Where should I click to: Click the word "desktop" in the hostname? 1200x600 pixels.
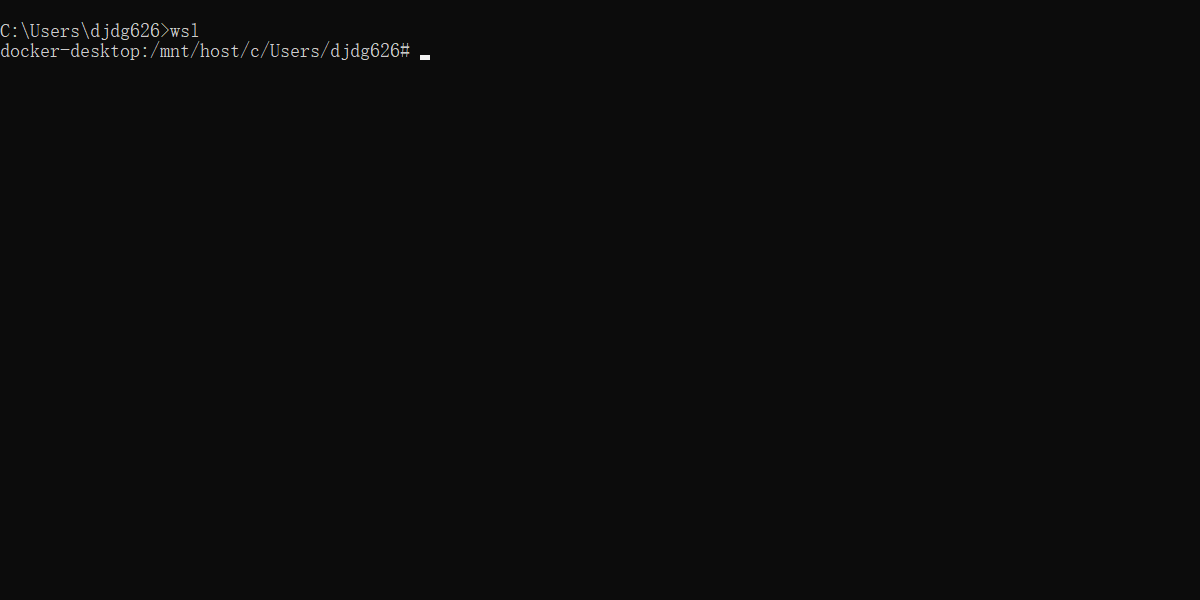point(105,50)
